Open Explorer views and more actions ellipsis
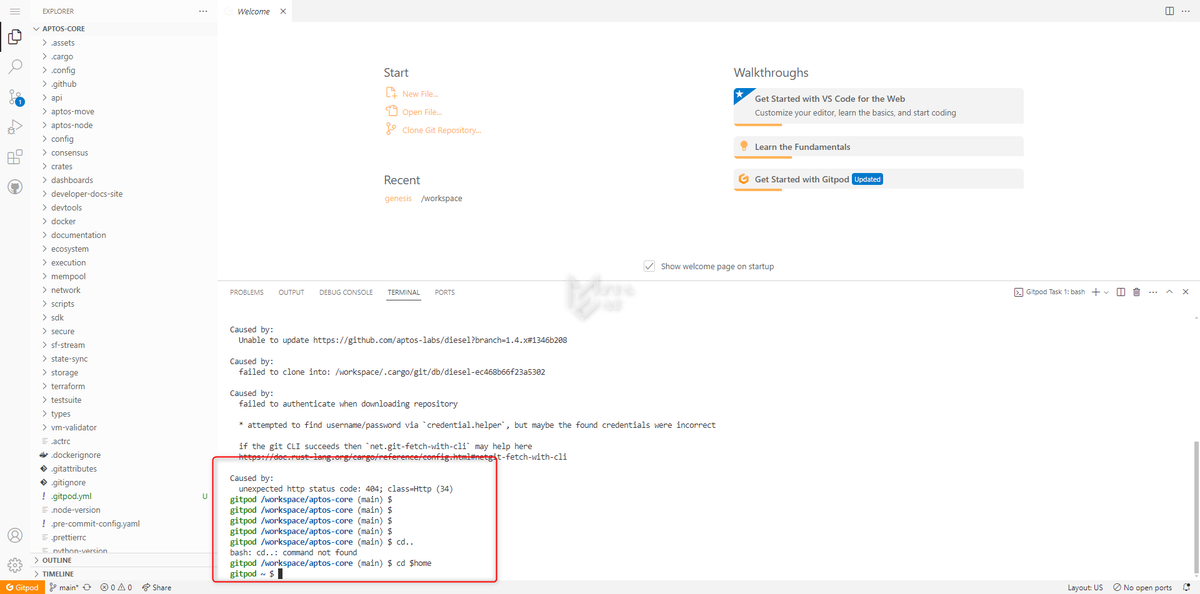 click(203, 11)
